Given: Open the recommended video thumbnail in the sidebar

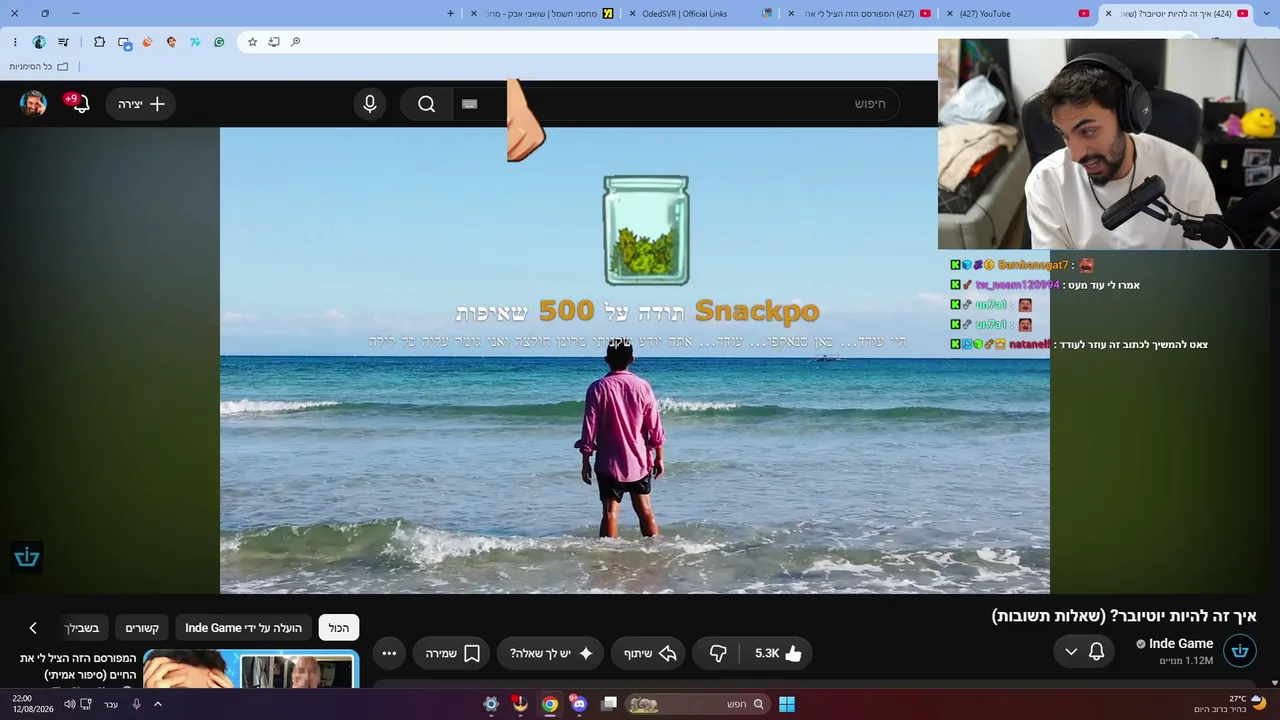Looking at the screenshot, I should pos(251,669).
